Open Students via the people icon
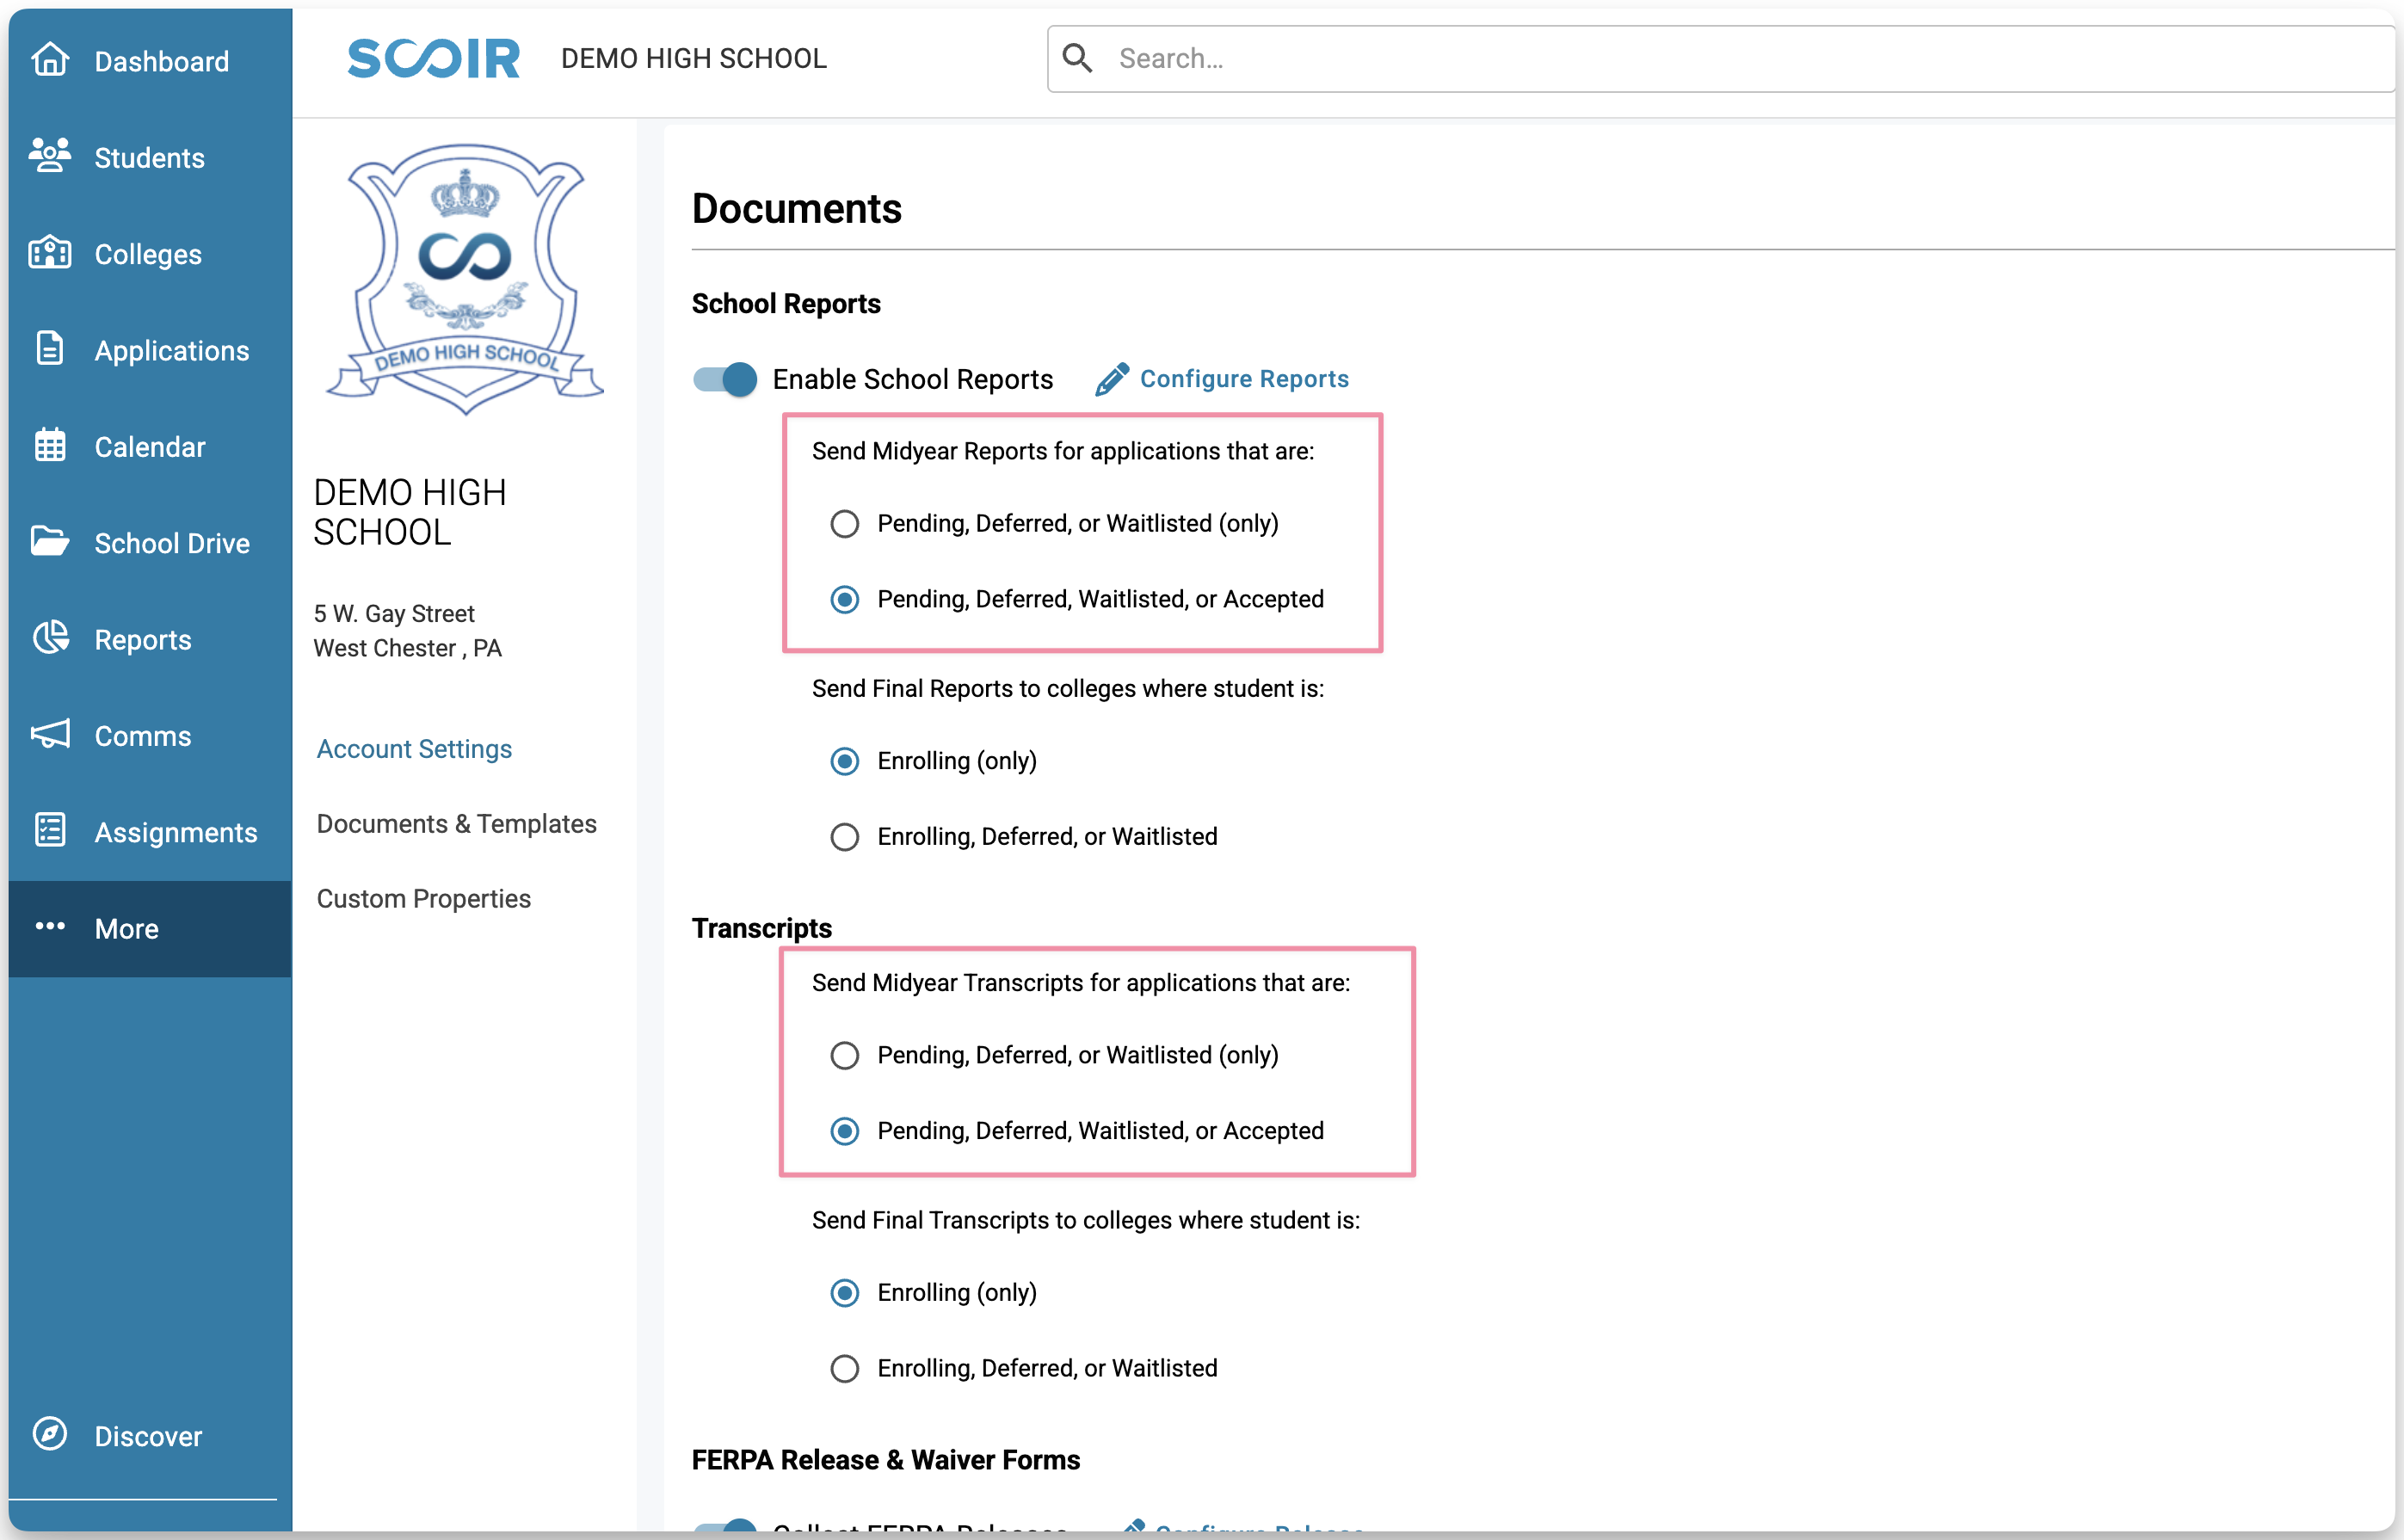Viewport: 2404px width, 1540px height. tap(50, 156)
